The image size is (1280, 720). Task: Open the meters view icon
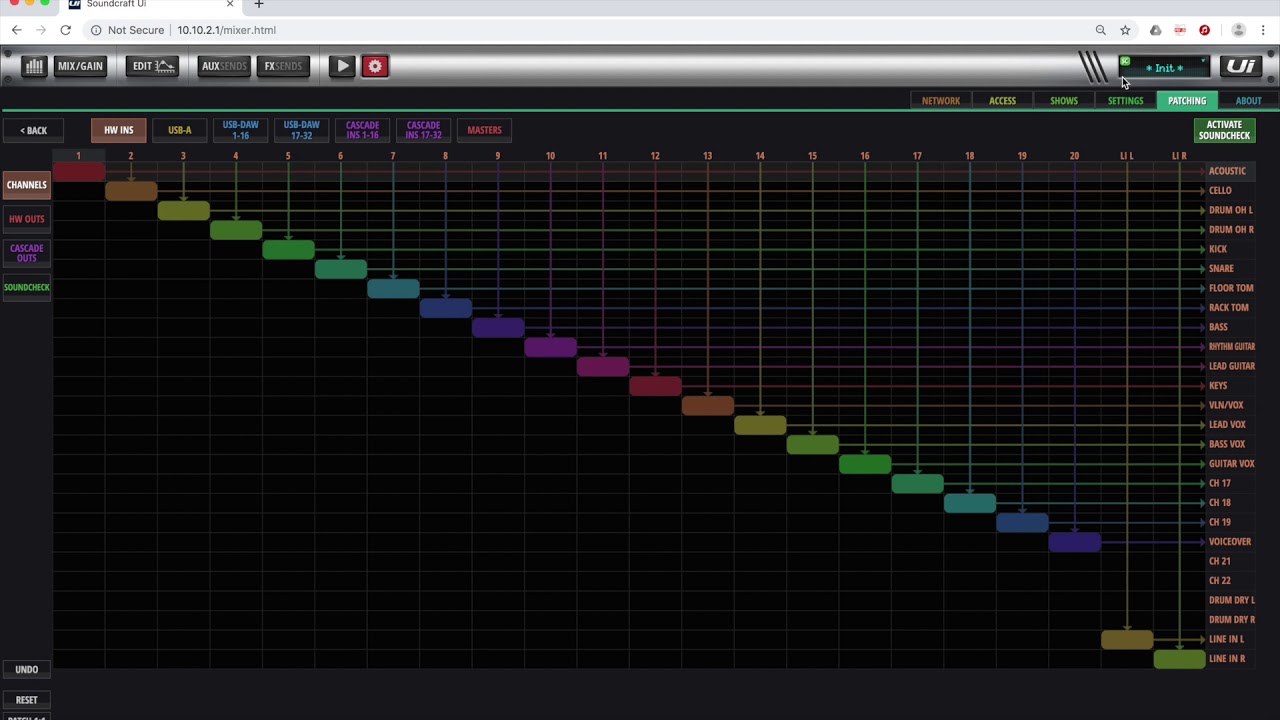[34, 66]
